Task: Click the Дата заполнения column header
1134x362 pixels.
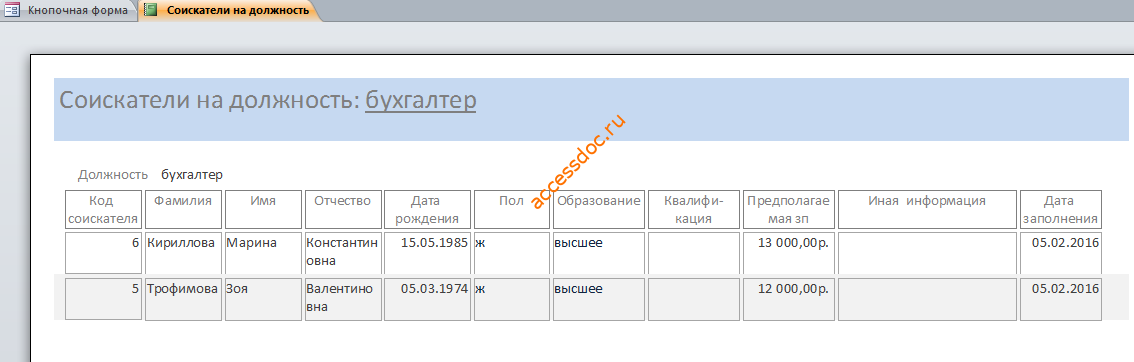Action: (1061, 210)
